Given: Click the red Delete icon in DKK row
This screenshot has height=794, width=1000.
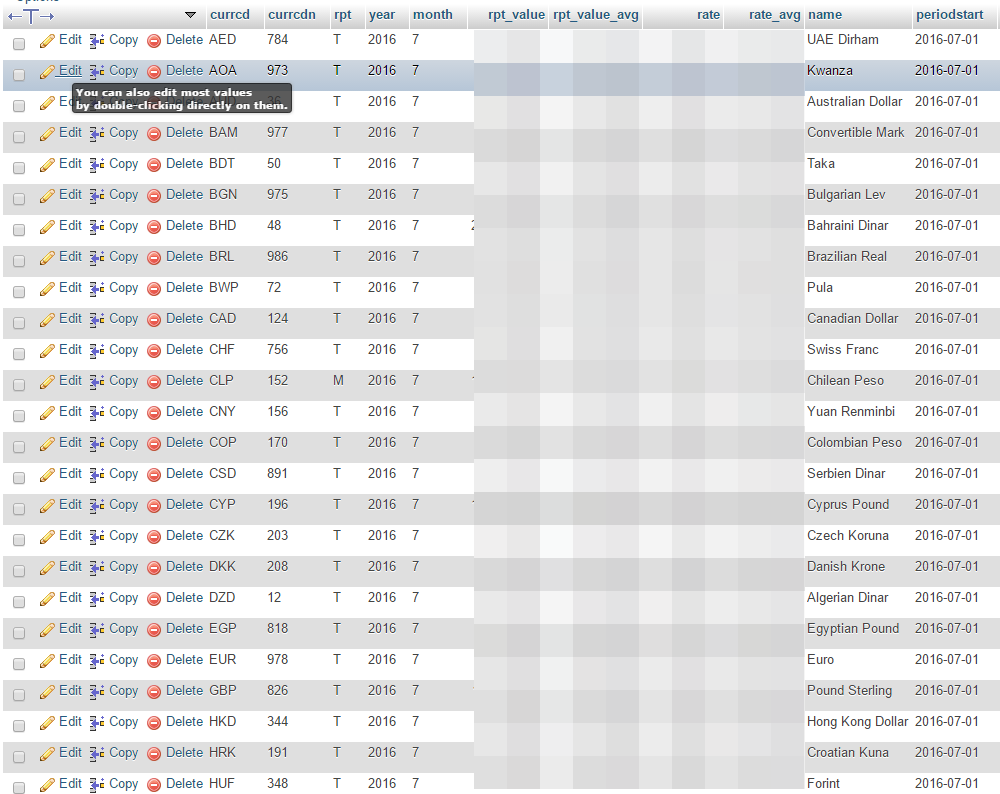Looking at the screenshot, I should tap(154, 568).
